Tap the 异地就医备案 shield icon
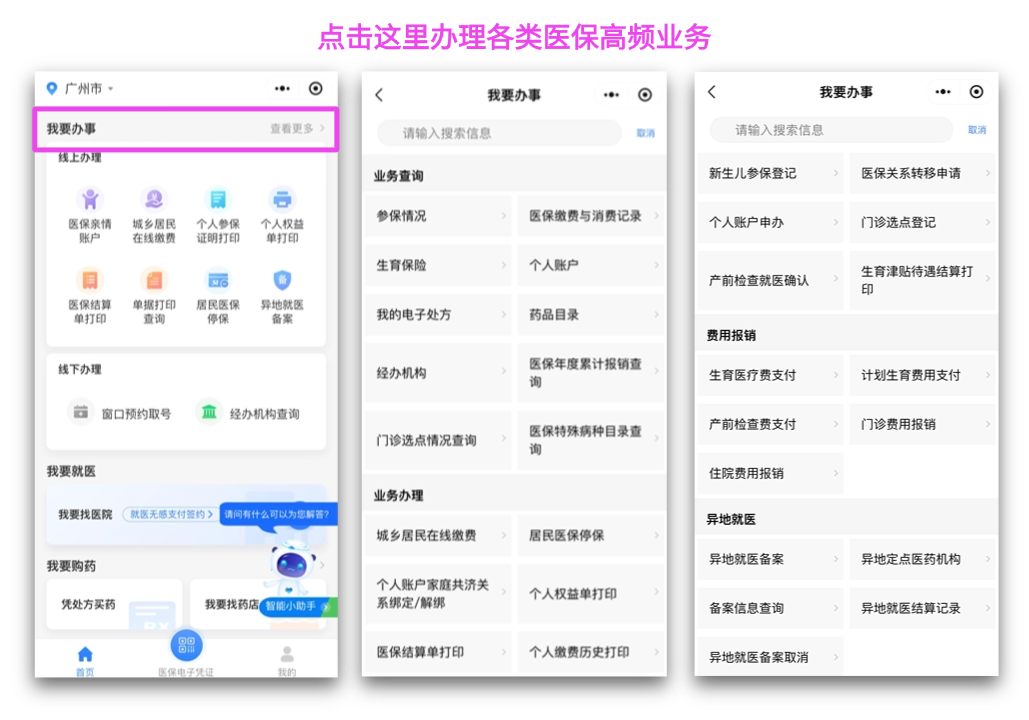Image resolution: width=1029 pixels, height=720 pixels. [282, 281]
